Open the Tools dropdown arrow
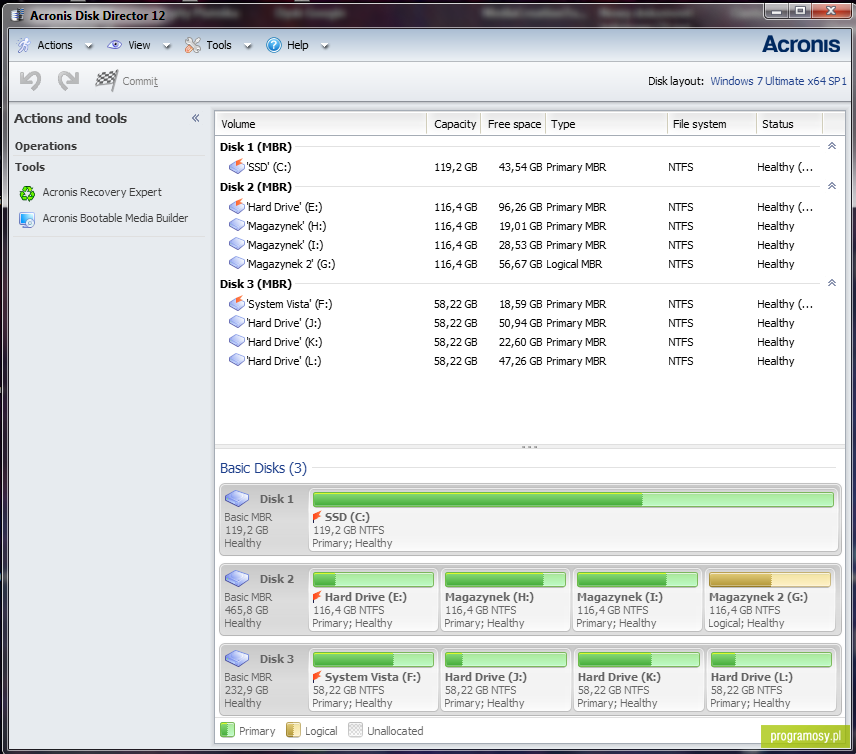Viewport: 856px width, 754px height. tap(247, 46)
